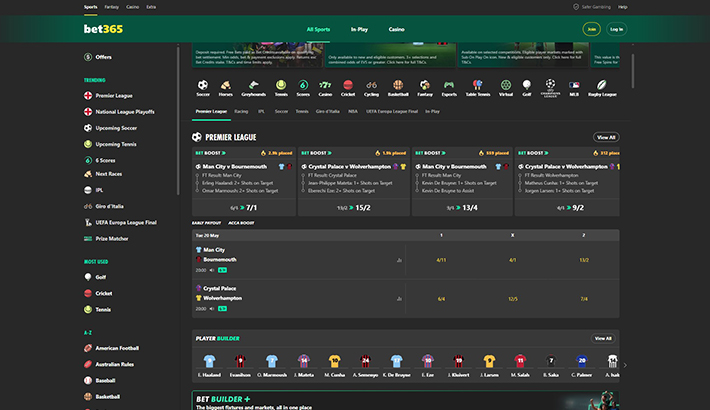Viewport: 710px width, 410px height.
Task: Switch to IPL tab
Action: tap(261, 111)
